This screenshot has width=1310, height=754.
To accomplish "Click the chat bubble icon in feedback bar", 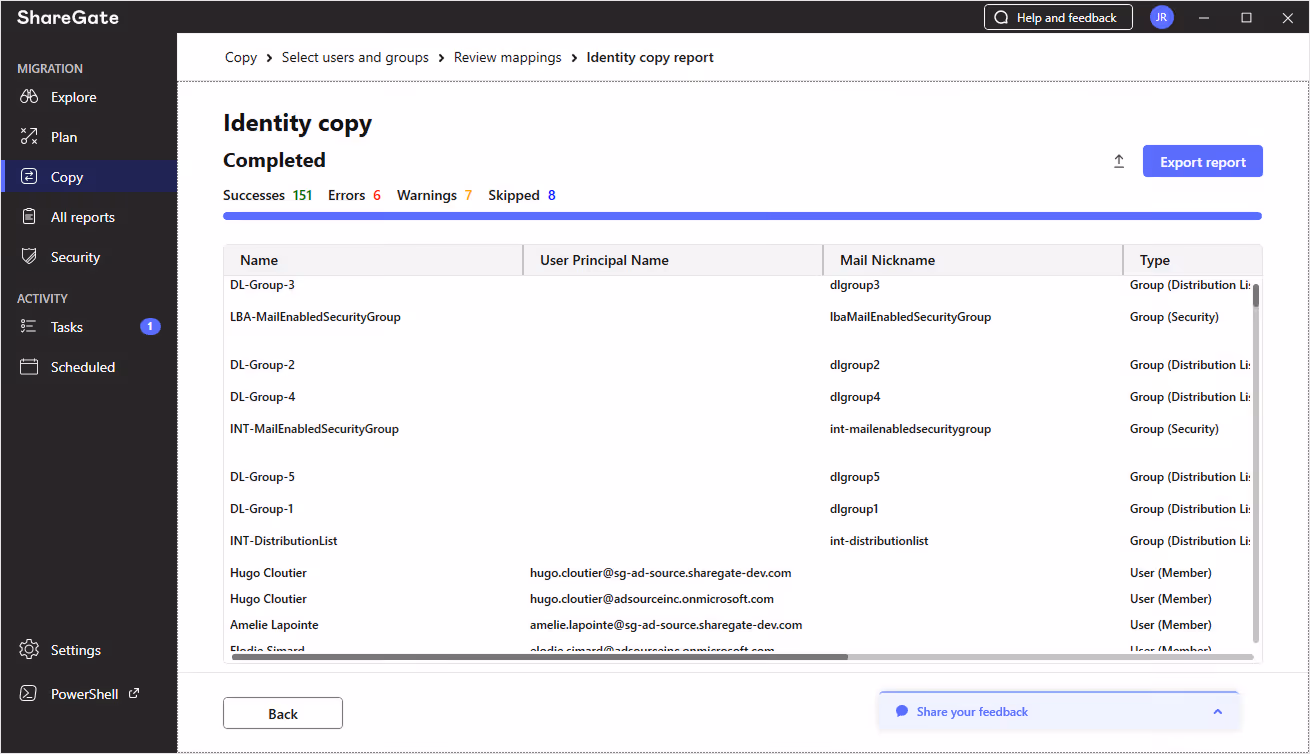I will click(x=902, y=712).
